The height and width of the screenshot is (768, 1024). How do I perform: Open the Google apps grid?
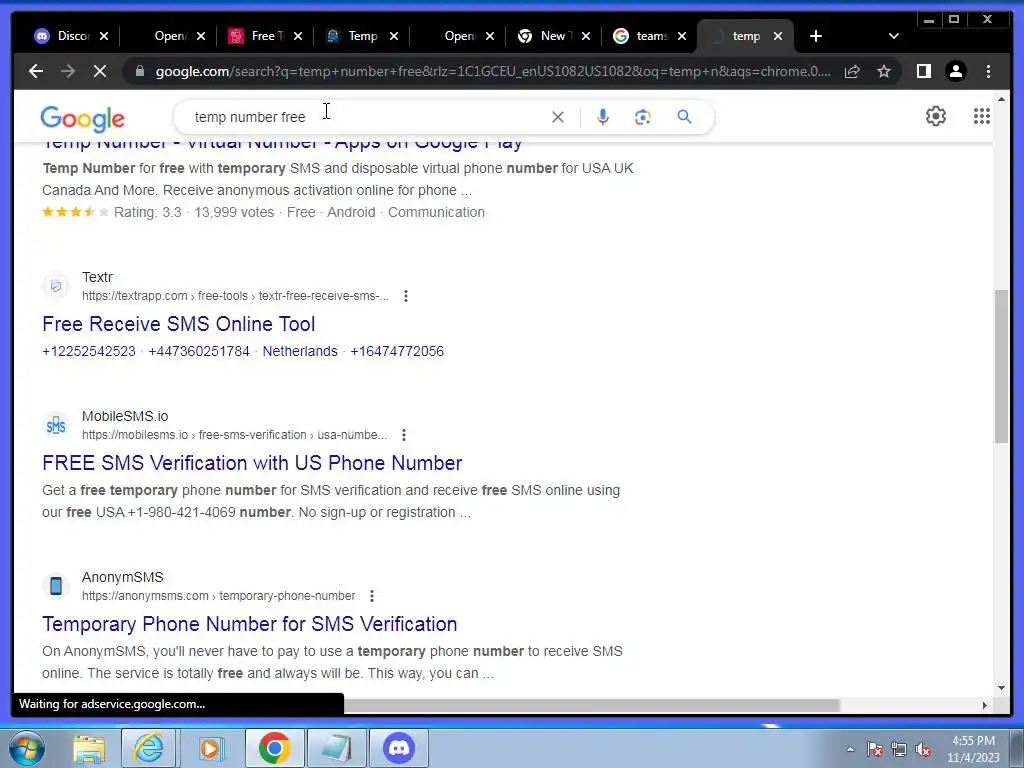point(982,116)
